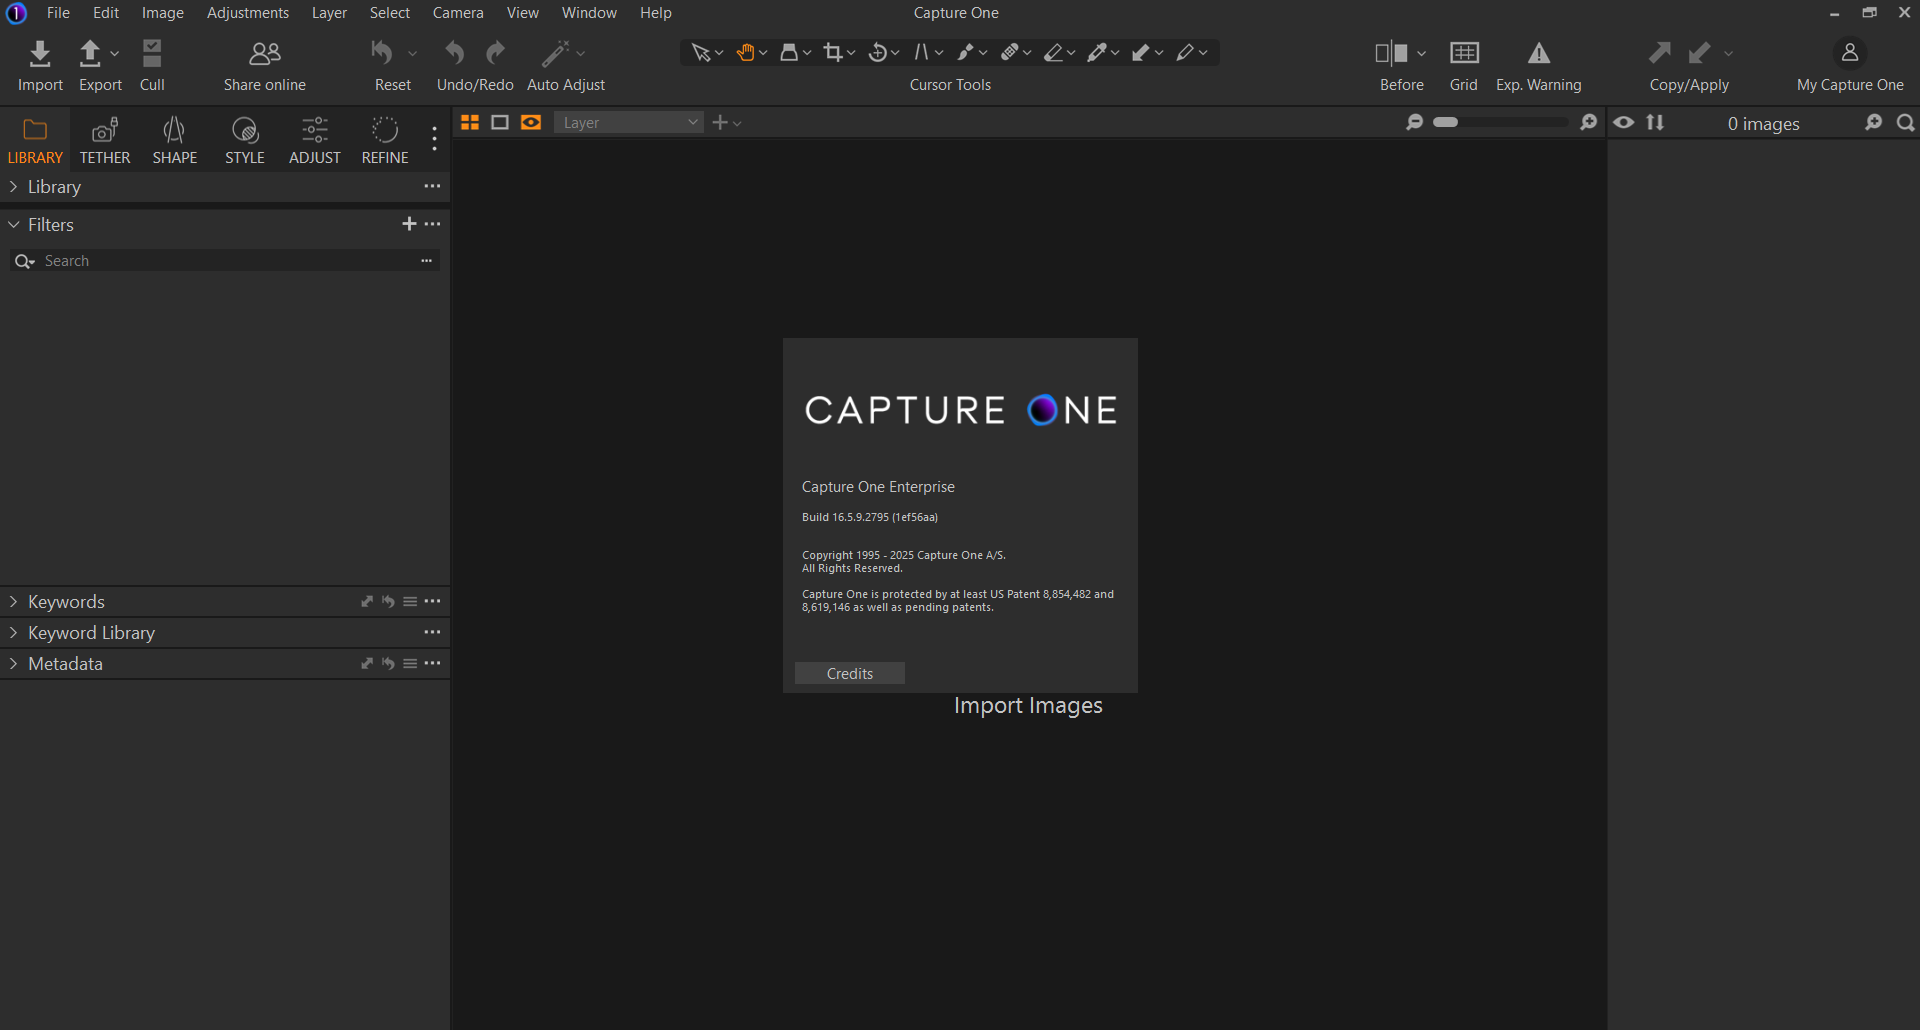Click the Redo arrow
Image resolution: width=1920 pixels, height=1030 pixels.
click(496, 53)
